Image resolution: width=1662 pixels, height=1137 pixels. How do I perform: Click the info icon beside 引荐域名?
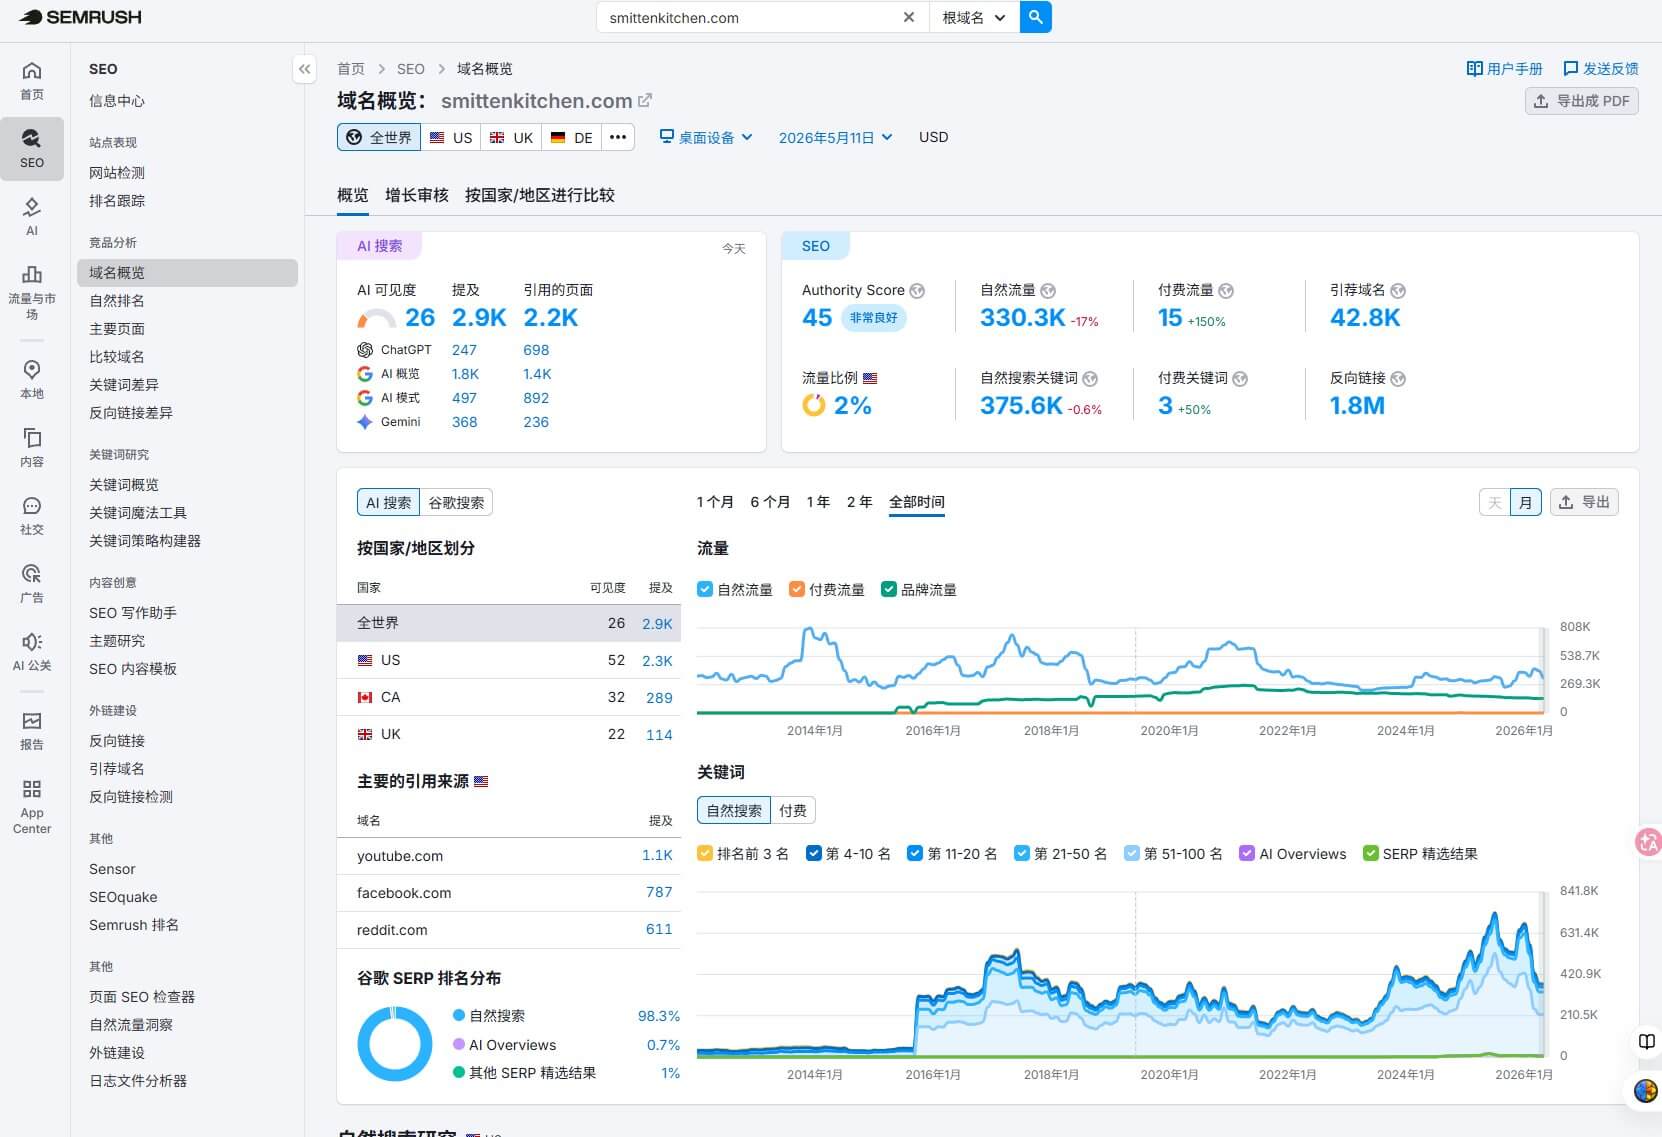coord(1398,291)
